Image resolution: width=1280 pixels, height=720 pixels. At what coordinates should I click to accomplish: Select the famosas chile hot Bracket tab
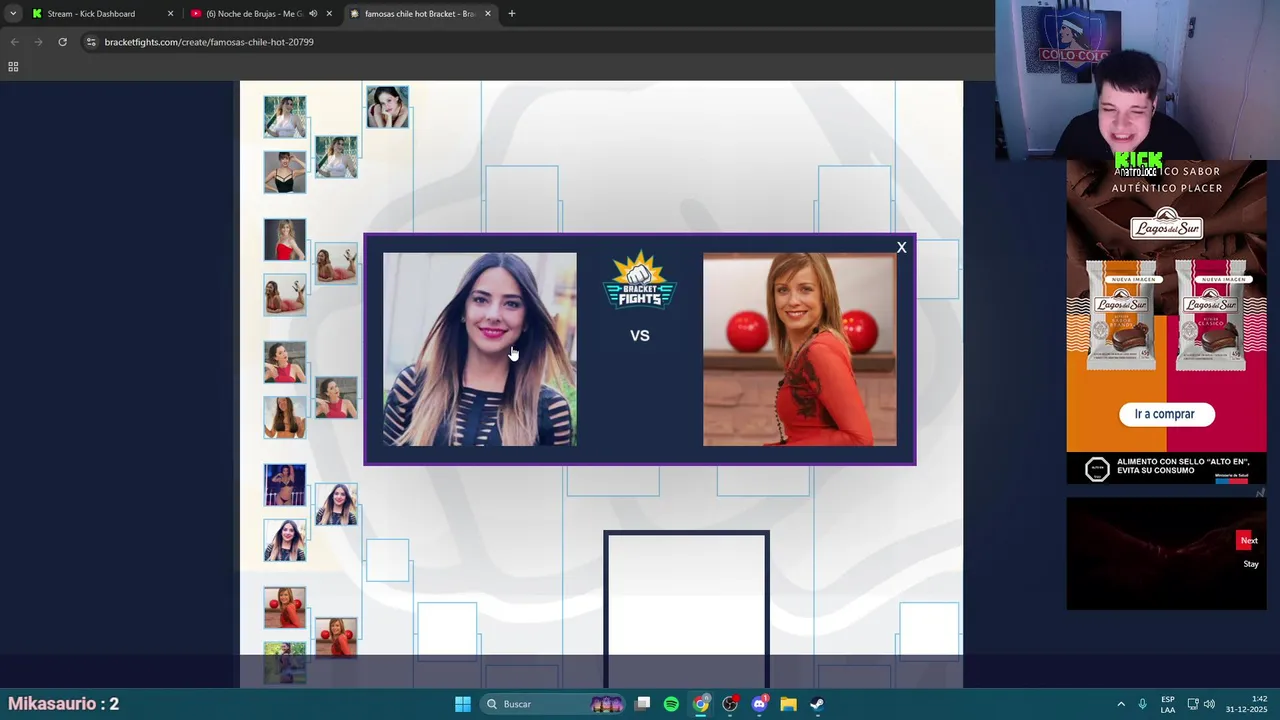click(418, 14)
